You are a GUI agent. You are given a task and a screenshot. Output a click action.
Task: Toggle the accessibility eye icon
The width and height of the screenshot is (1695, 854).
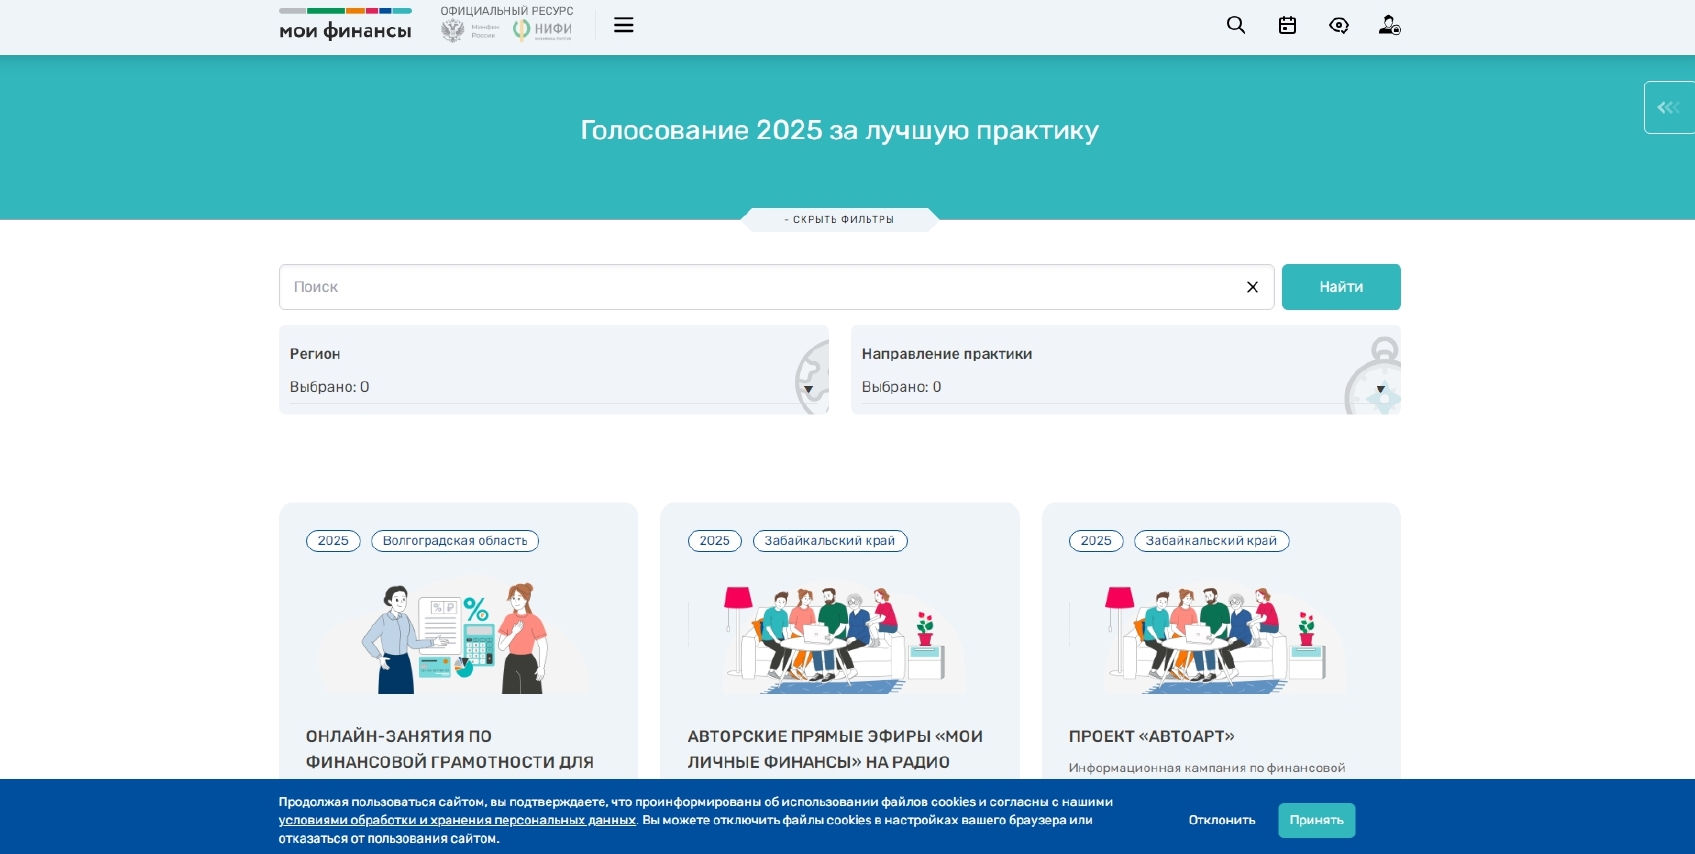click(x=1338, y=25)
